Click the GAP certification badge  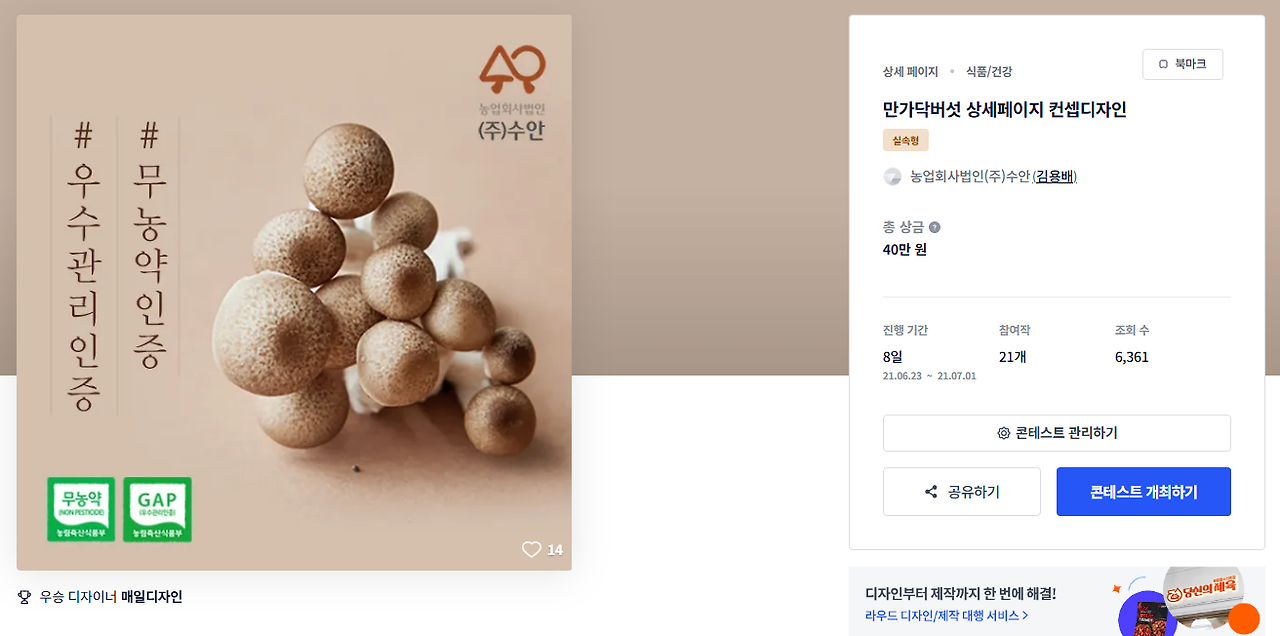pyautogui.click(x=157, y=509)
